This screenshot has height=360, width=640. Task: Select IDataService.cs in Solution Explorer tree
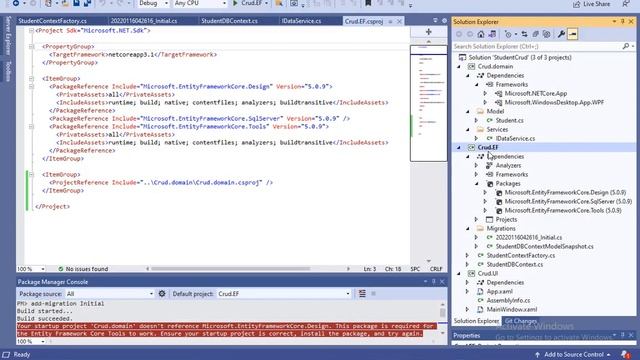tap(515, 138)
